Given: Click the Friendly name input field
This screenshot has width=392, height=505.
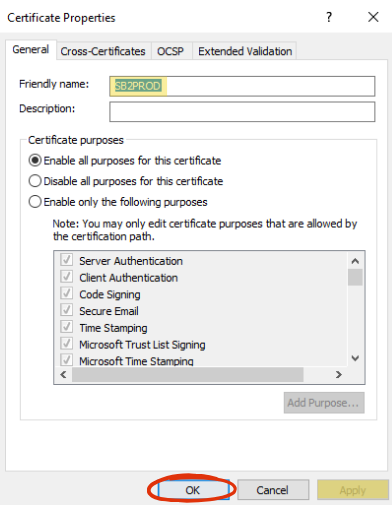Looking at the screenshot, I should (242, 86).
